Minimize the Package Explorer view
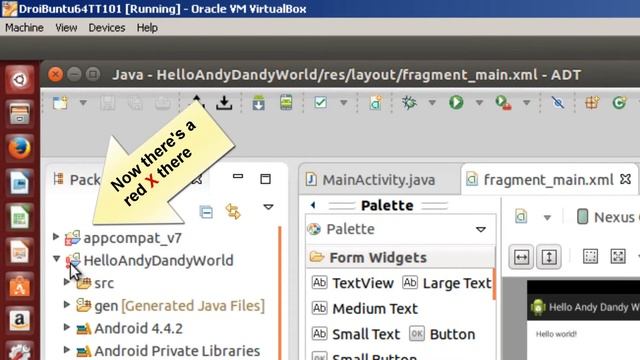This screenshot has height=360, width=640. (238, 177)
